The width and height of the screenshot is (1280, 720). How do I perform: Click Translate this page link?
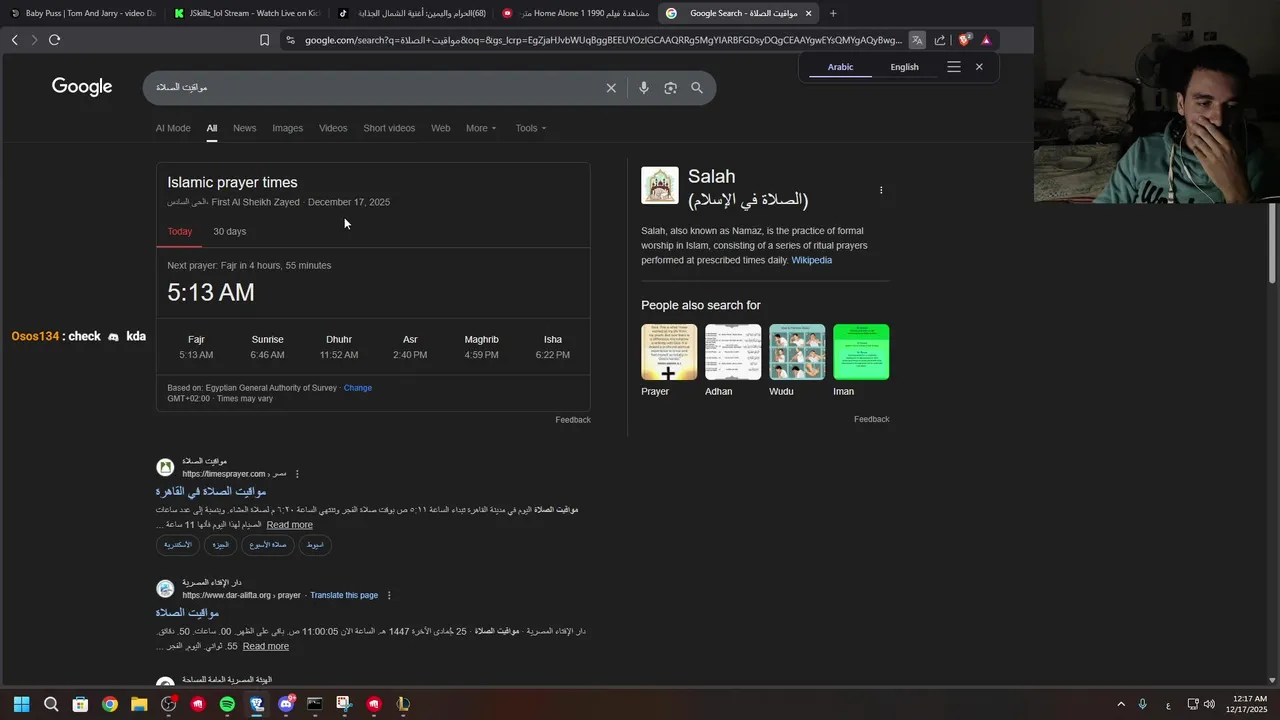click(x=344, y=595)
